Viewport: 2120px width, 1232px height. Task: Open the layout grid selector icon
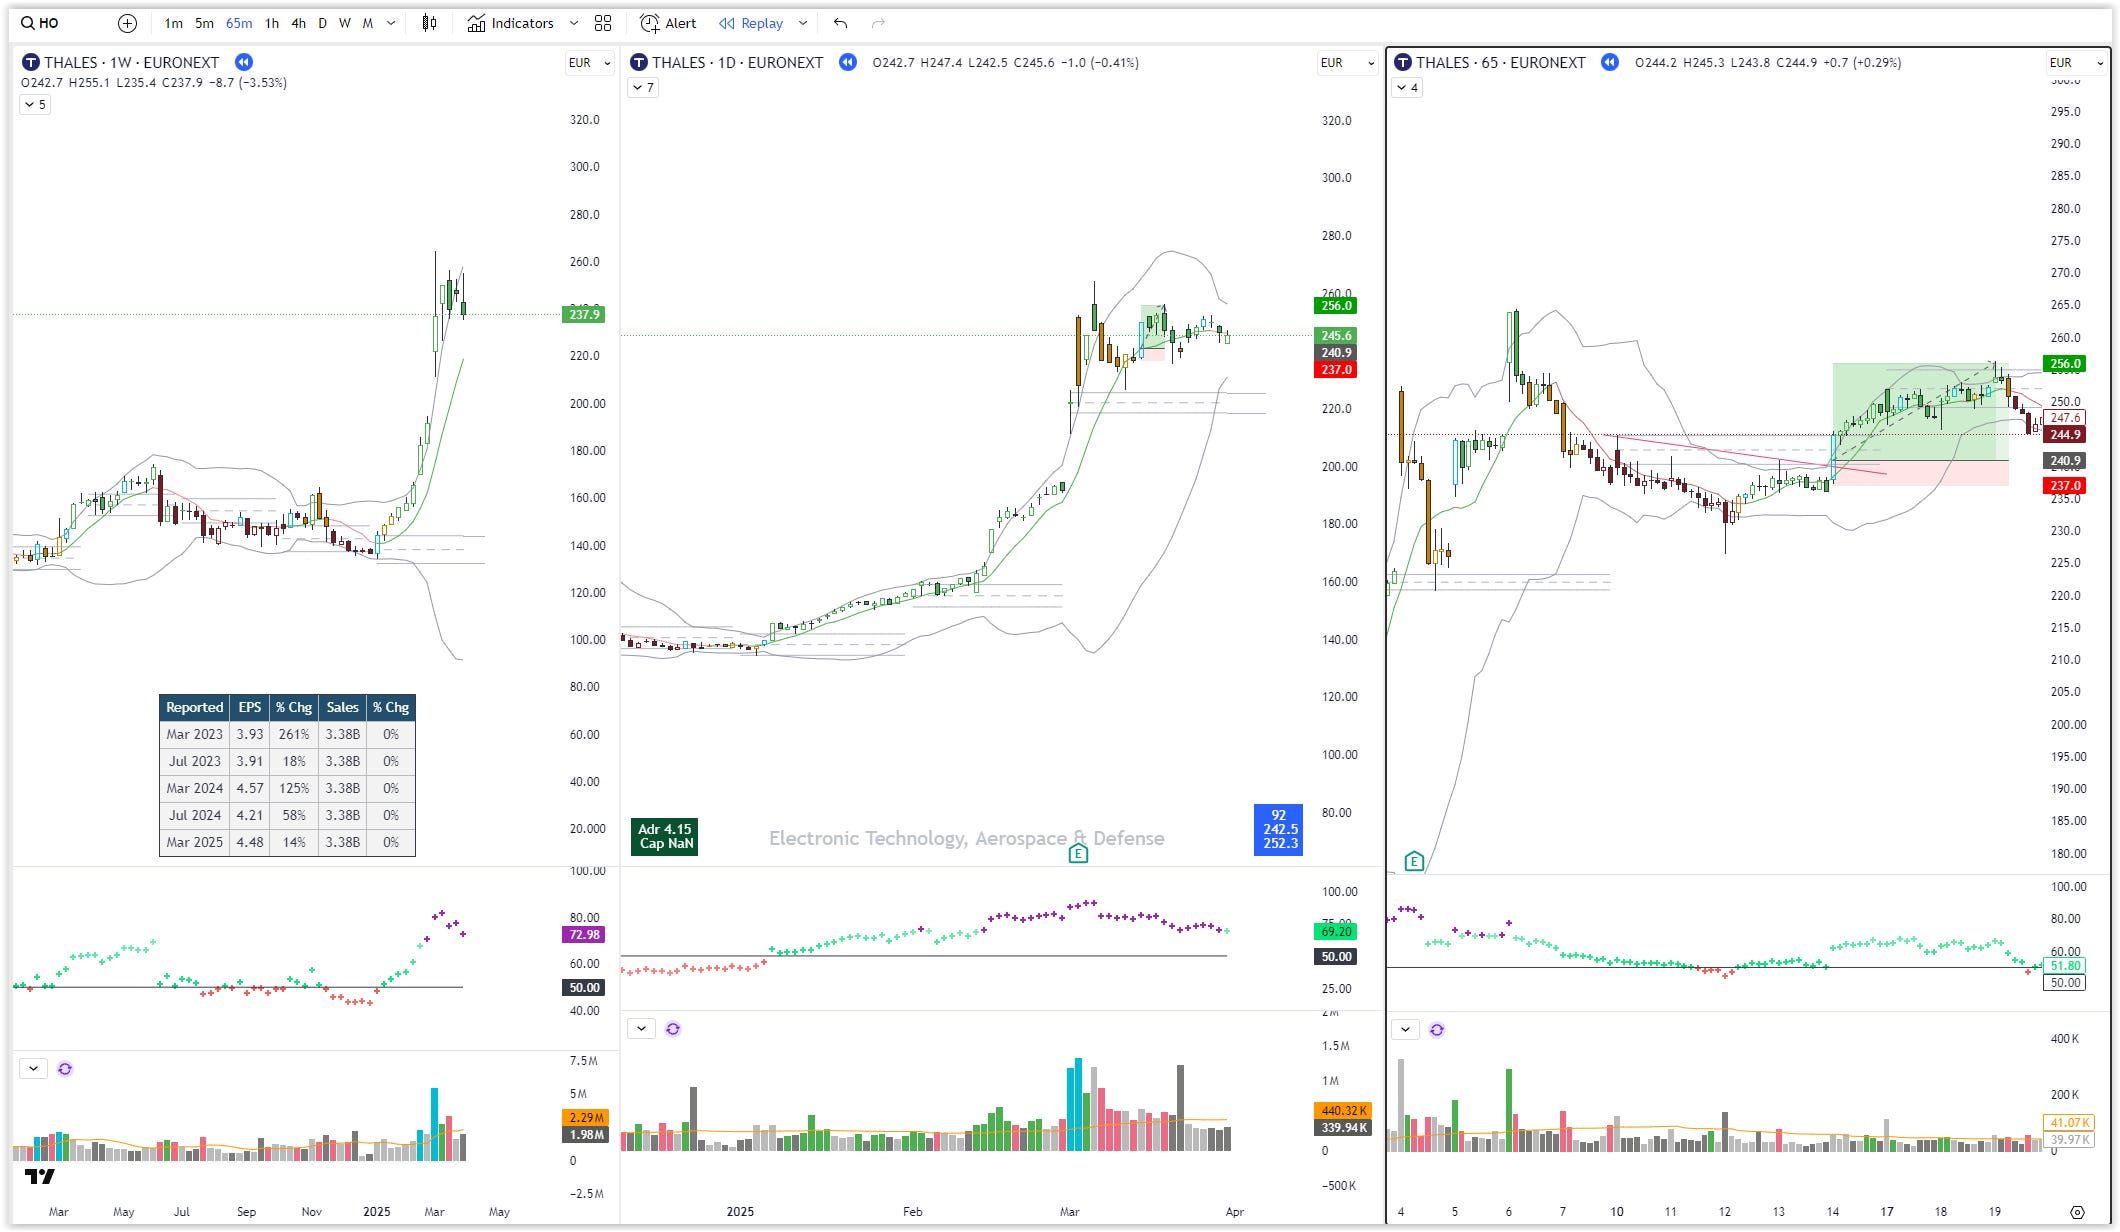tap(603, 23)
